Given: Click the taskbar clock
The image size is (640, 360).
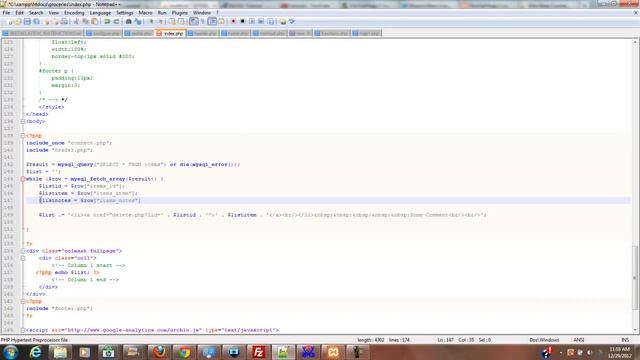Looking at the screenshot, I should click(x=620, y=353).
